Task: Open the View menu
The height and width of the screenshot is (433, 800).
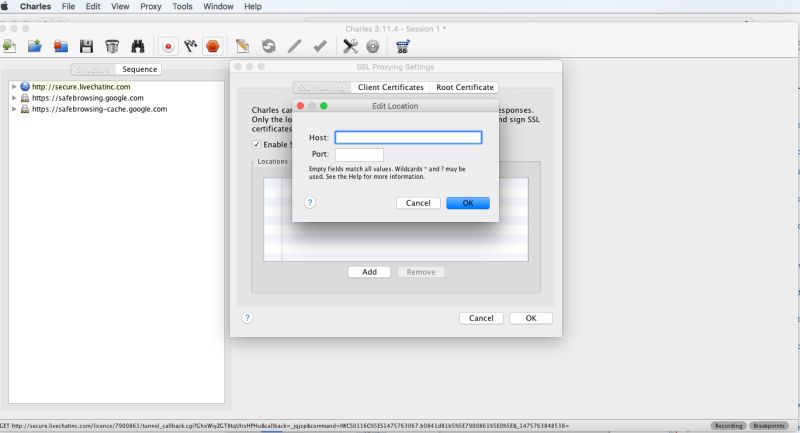Action: pos(120,6)
